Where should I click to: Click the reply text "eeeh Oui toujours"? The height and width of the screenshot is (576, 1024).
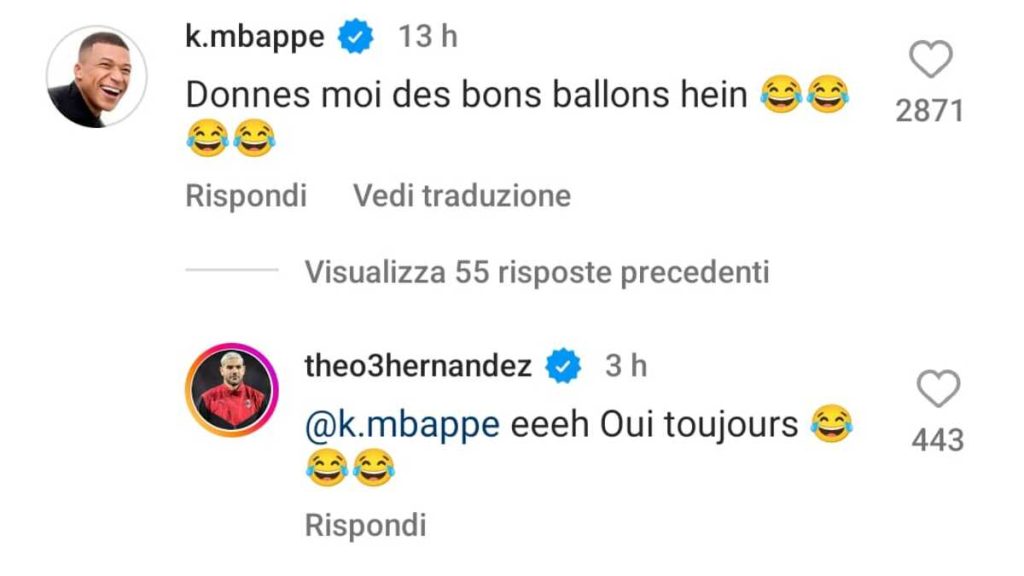click(x=654, y=425)
